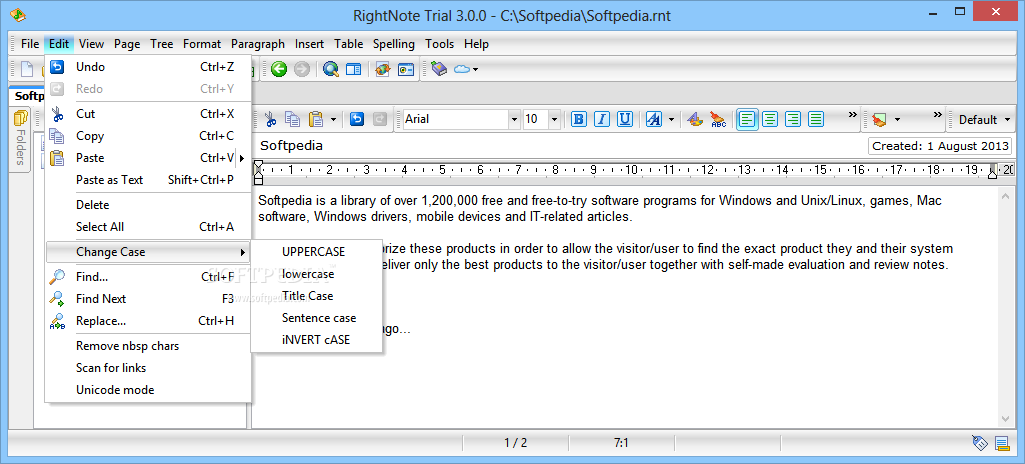Click the scroll-down arrow of document scrollbar
1025x464 pixels.
(x=1005, y=419)
